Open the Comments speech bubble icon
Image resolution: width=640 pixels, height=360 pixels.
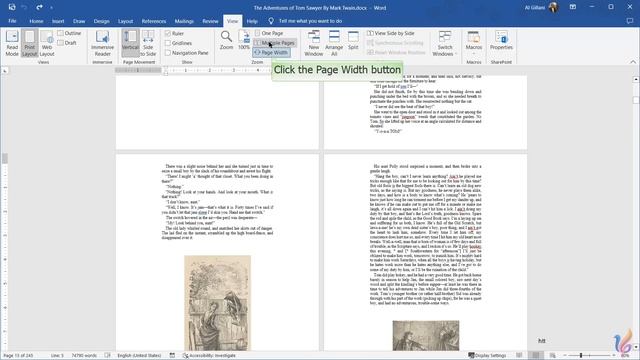630,21
